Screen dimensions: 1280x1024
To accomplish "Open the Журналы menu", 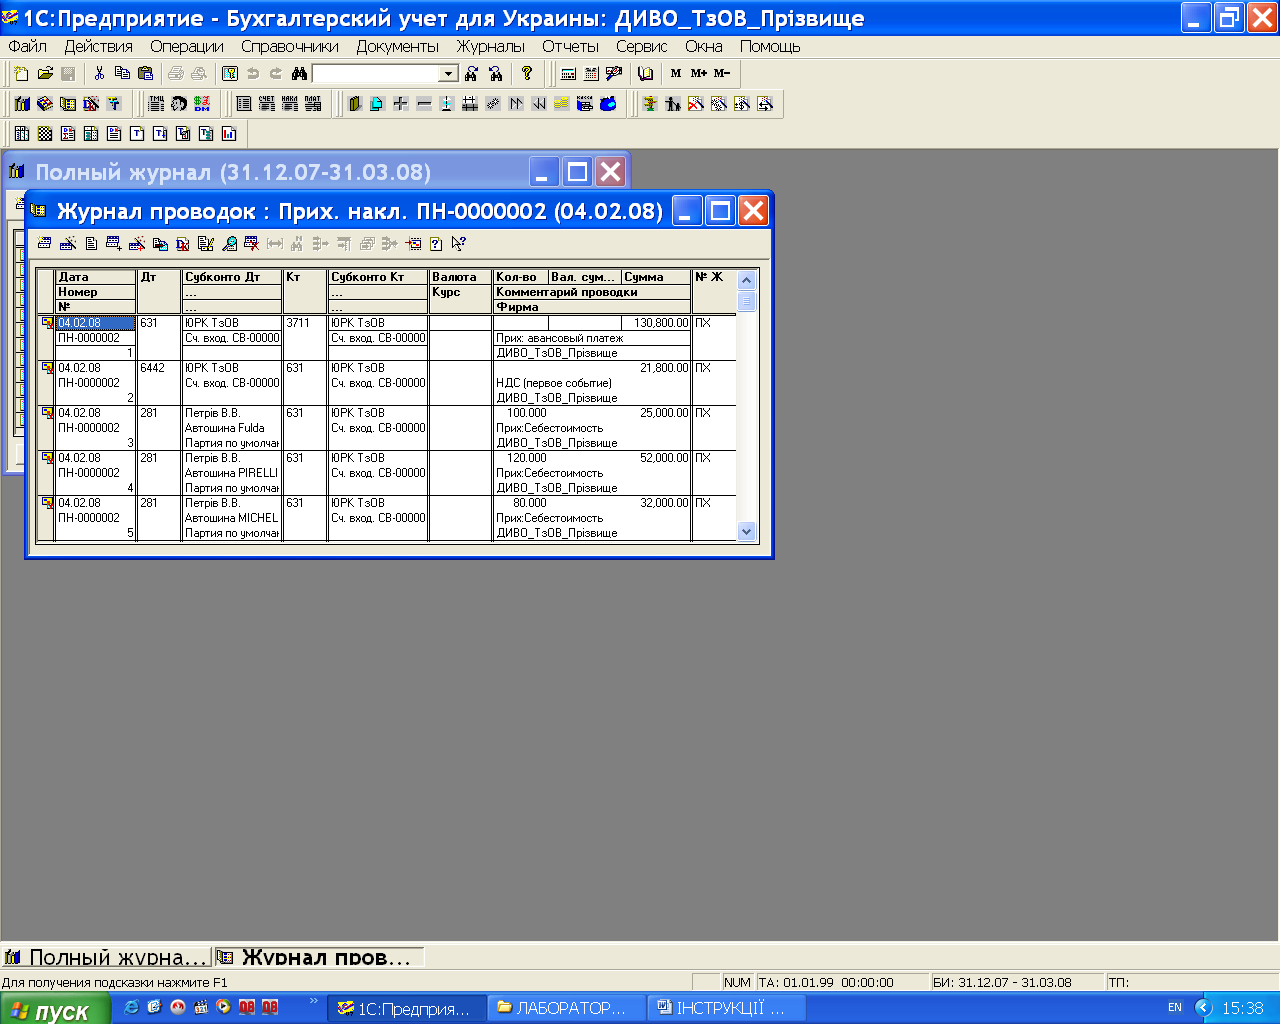I will tap(491, 46).
